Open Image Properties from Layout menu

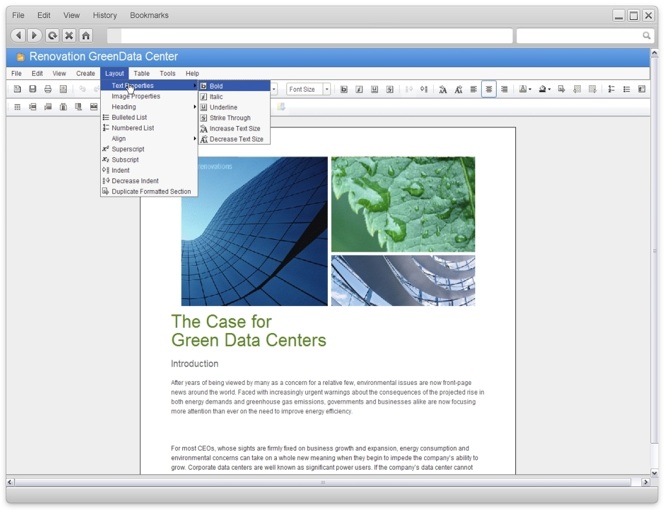point(149,96)
